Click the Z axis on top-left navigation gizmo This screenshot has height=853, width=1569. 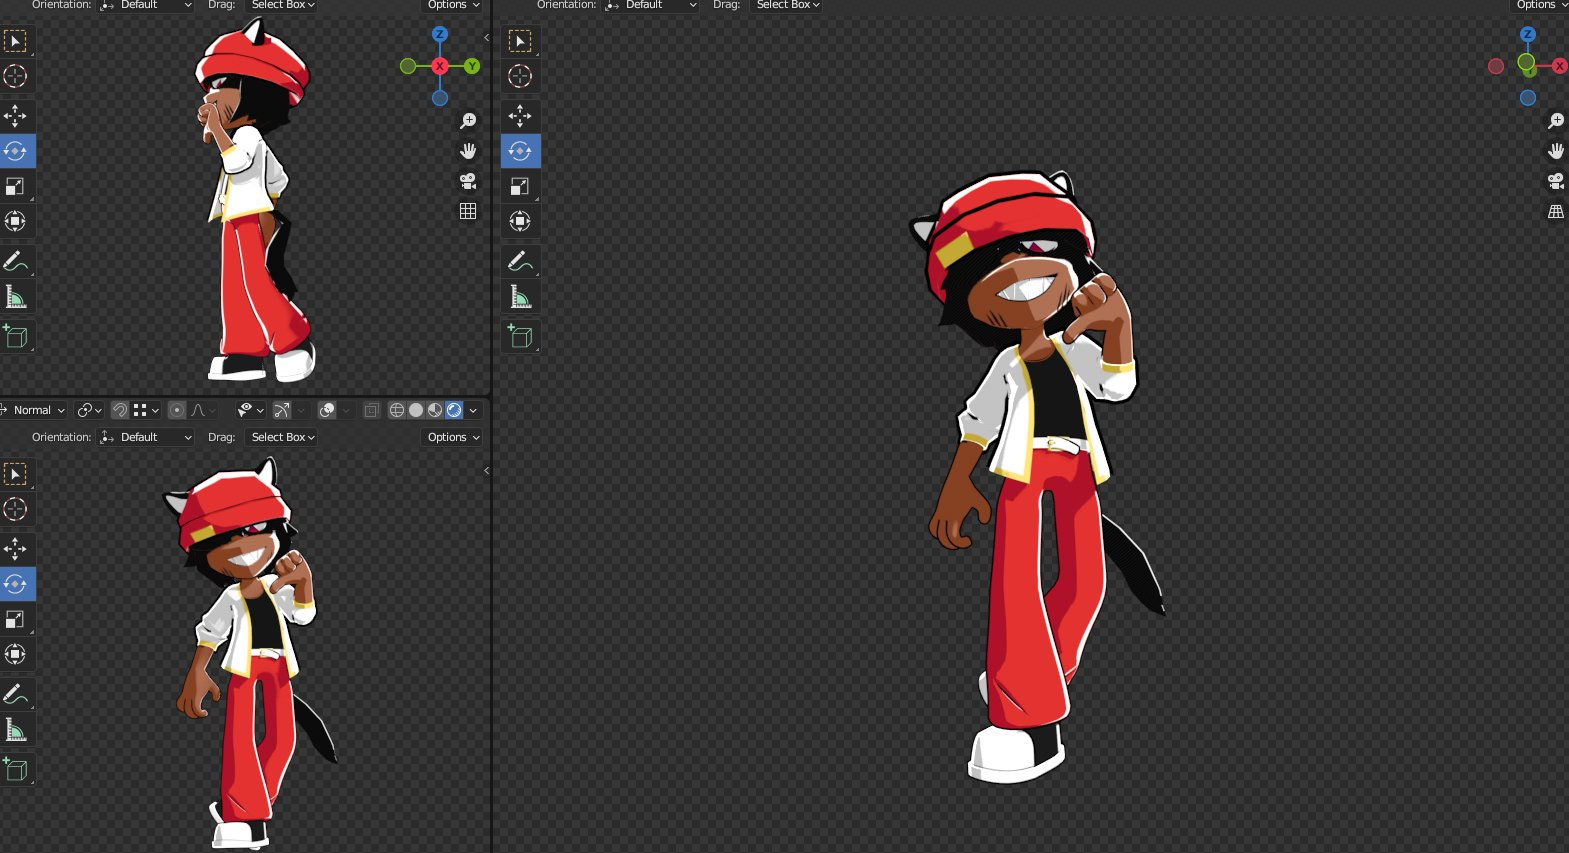440,34
